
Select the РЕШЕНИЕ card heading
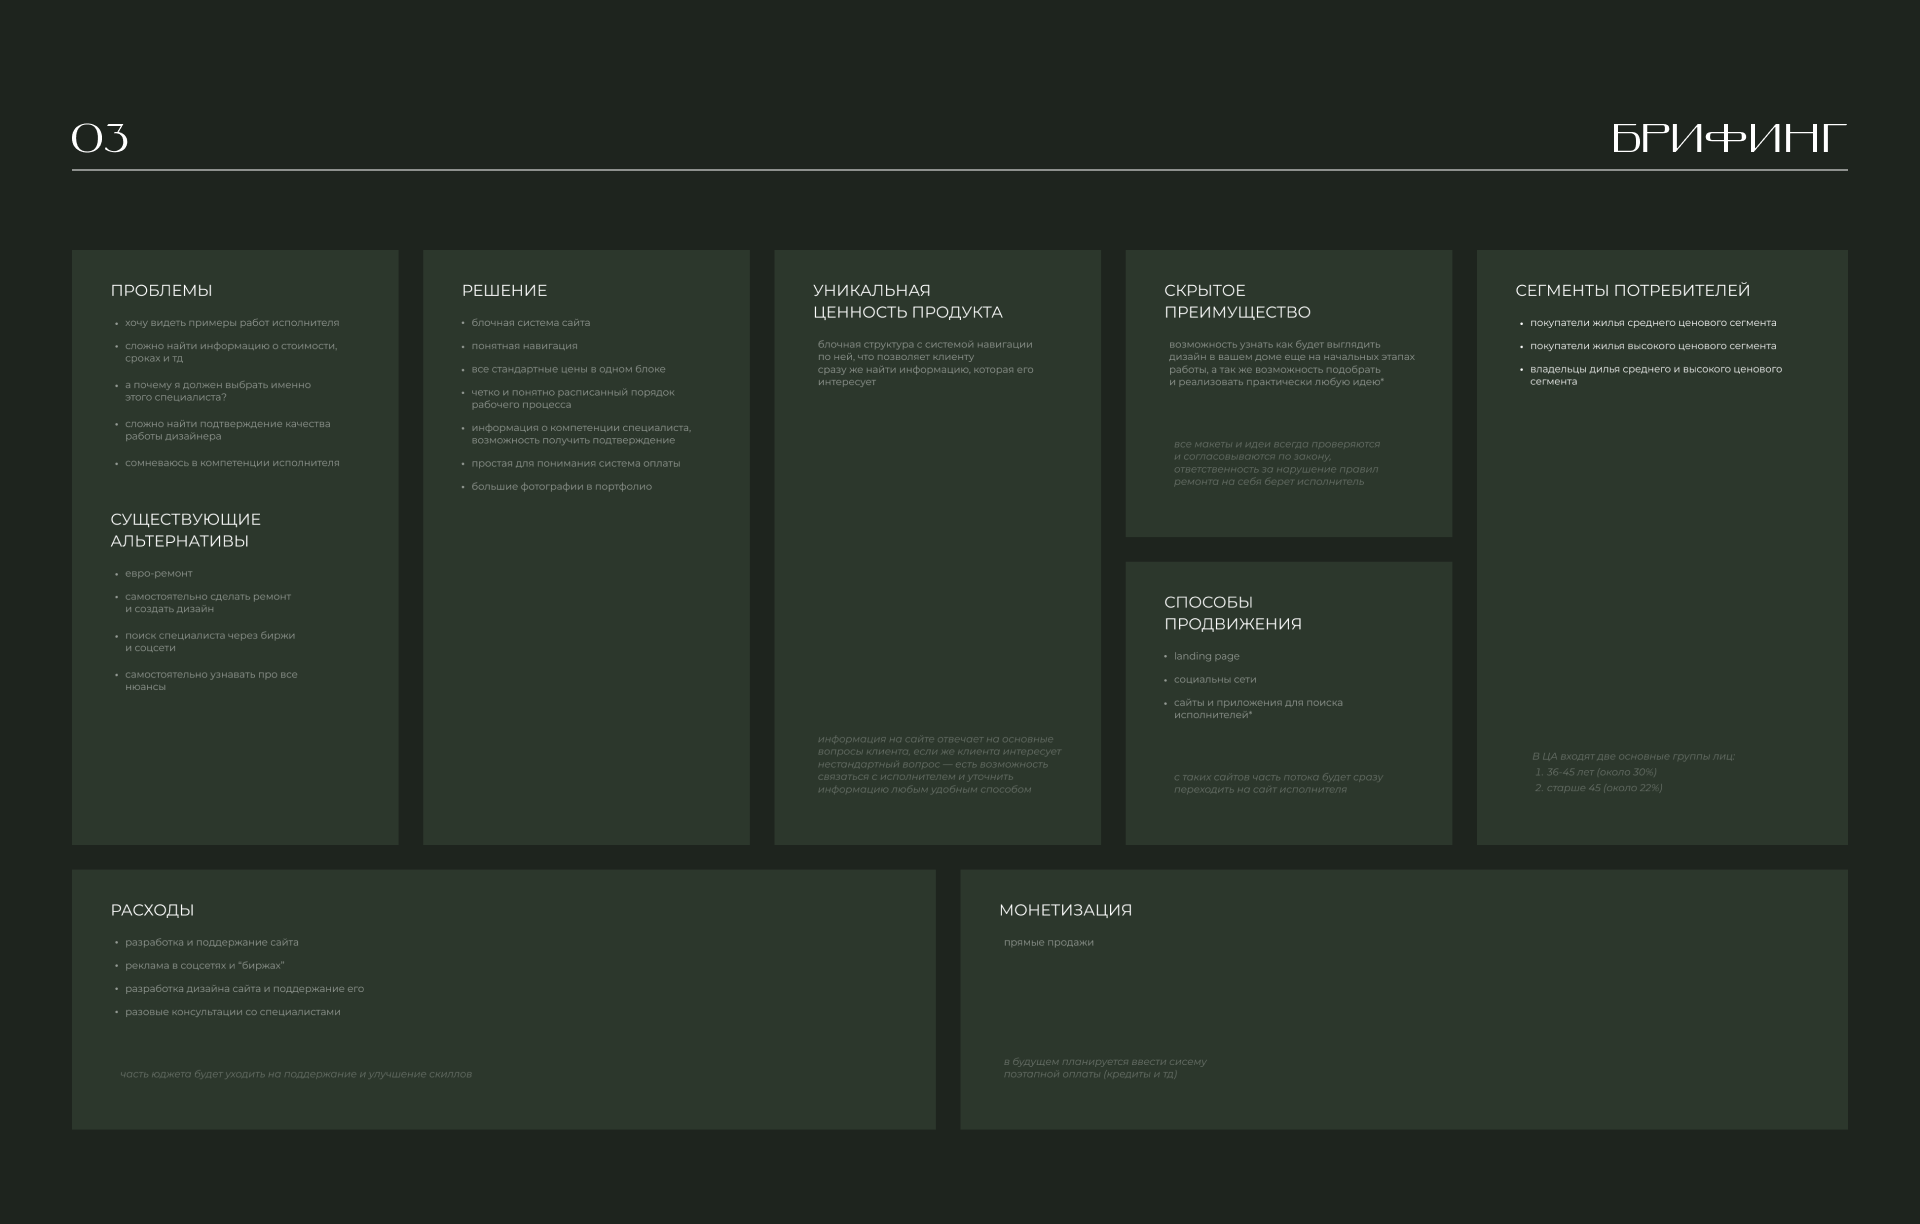(504, 291)
